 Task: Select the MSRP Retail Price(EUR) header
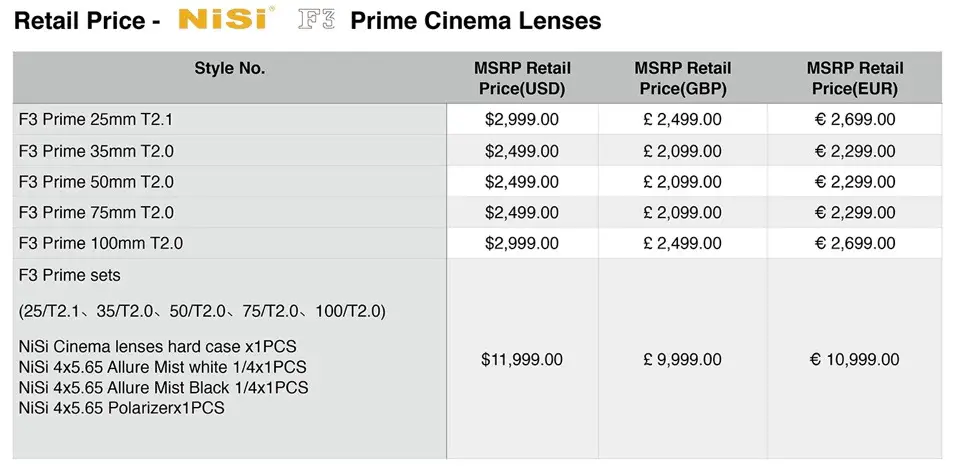(855, 78)
